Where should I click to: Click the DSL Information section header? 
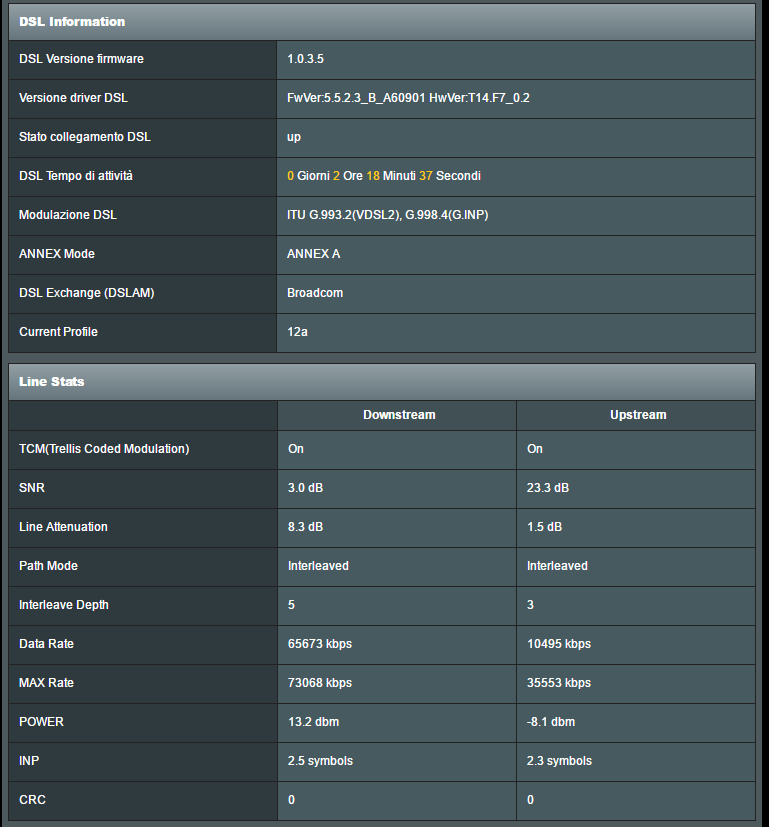pos(72,21)
